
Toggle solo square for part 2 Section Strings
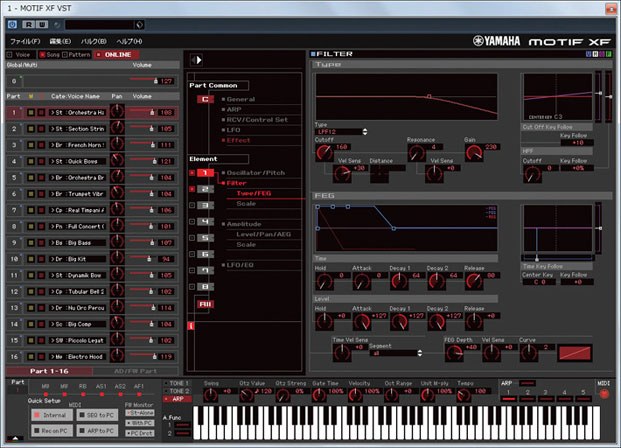point(41,129)
